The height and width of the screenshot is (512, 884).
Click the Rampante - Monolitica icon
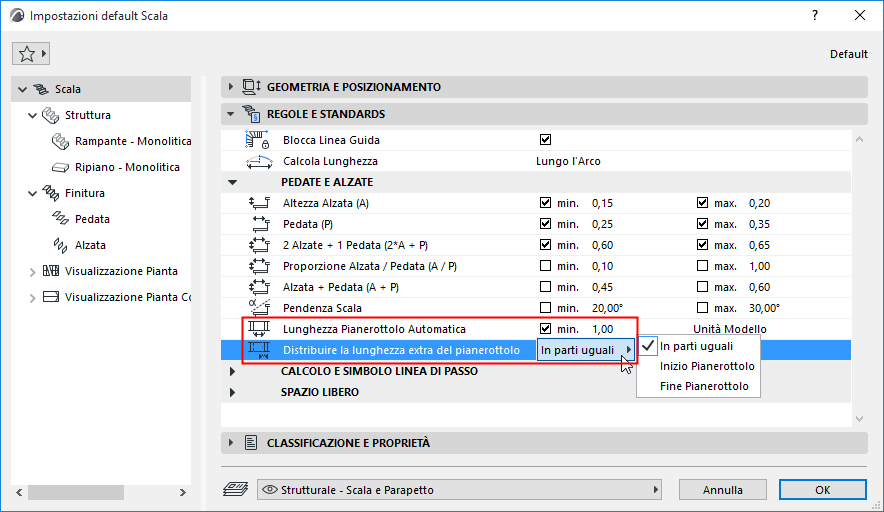[x=60, y=141]
